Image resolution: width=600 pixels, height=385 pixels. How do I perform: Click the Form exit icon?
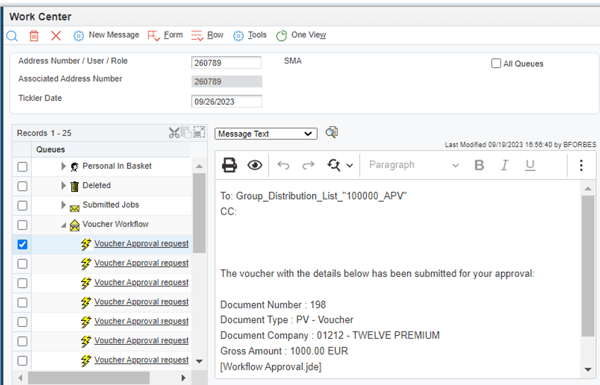[x=153, y=36]
